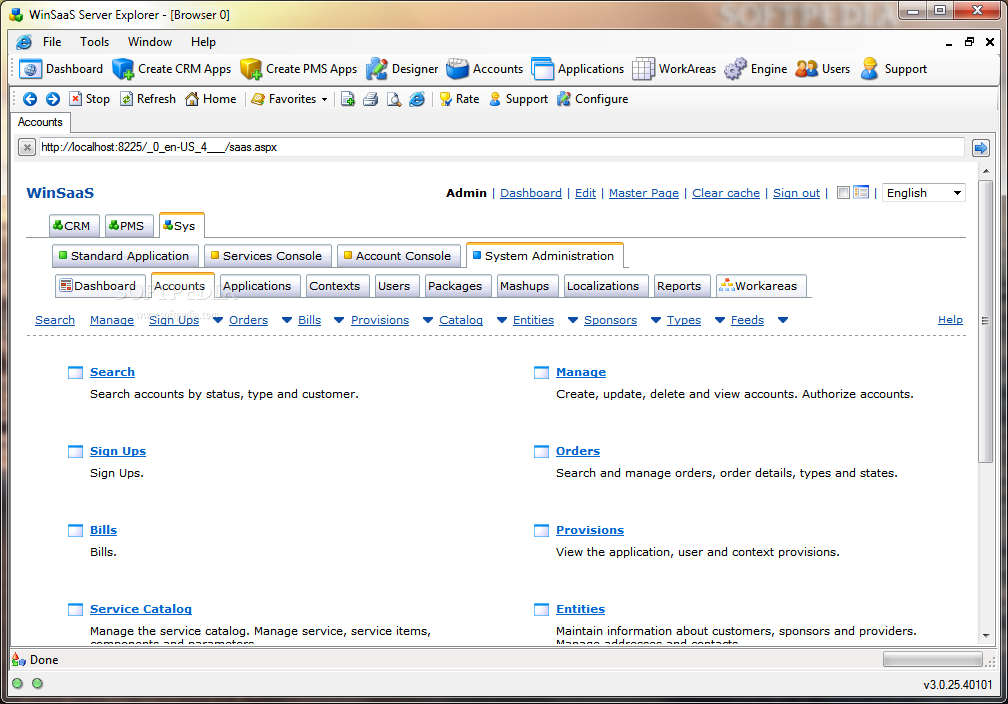Click the Master Page link
The height and width of the screenshot is (704, 1008).
[644, 193]
